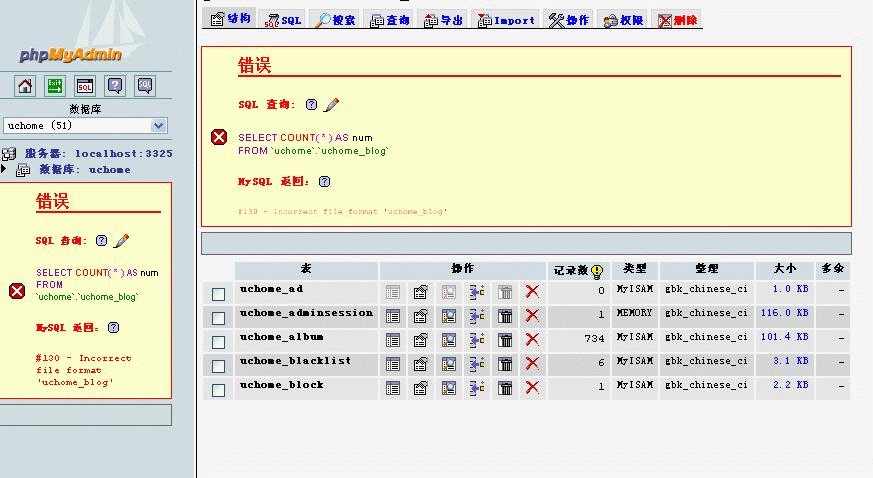Image resolution: width=873 pixels, height=478 pixels.
Task: Go to phpMyAdmin home icon
Action: click(x=25, y=86)
